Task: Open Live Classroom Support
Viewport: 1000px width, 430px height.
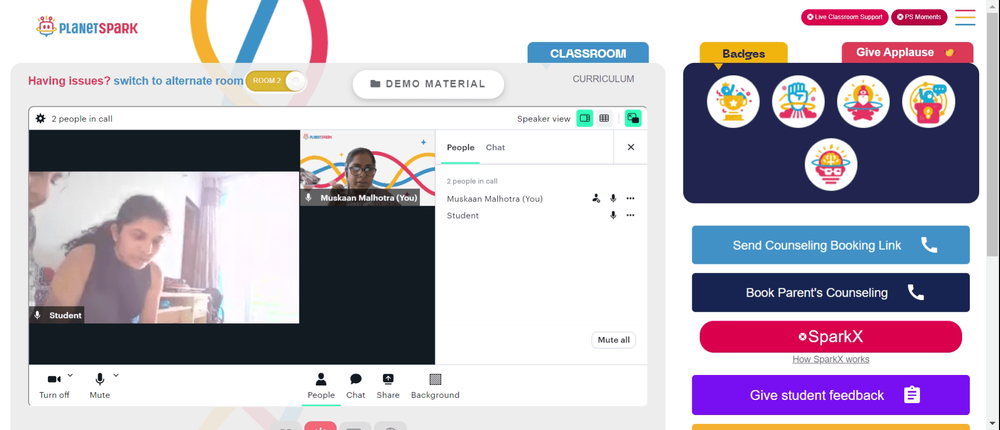Action: 844,17
